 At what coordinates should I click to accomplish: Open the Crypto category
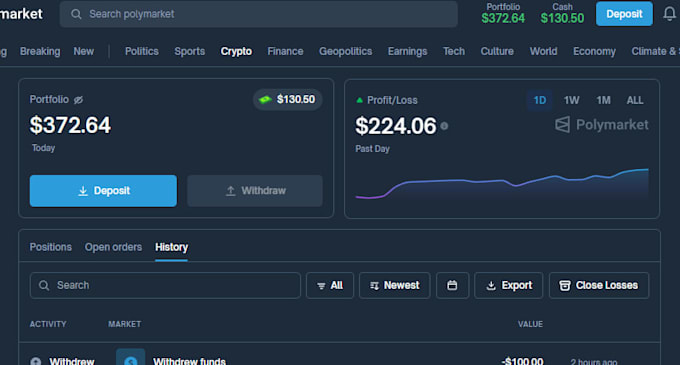(236, 51)
